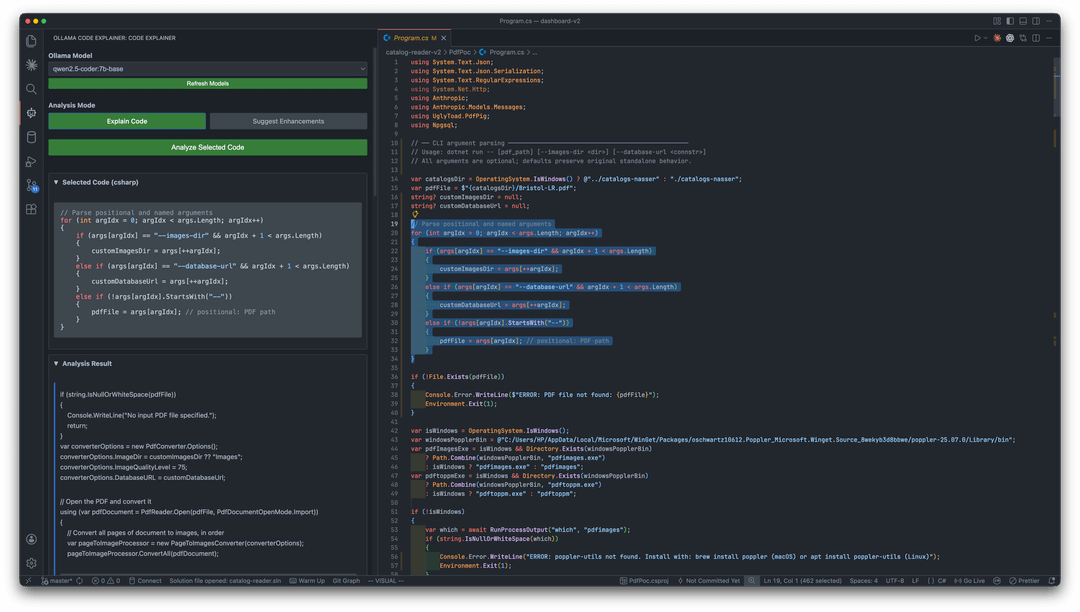This screenshot has width=1080, height=612.
Task: Select the Program.cs editor tab
Action: 412,37
